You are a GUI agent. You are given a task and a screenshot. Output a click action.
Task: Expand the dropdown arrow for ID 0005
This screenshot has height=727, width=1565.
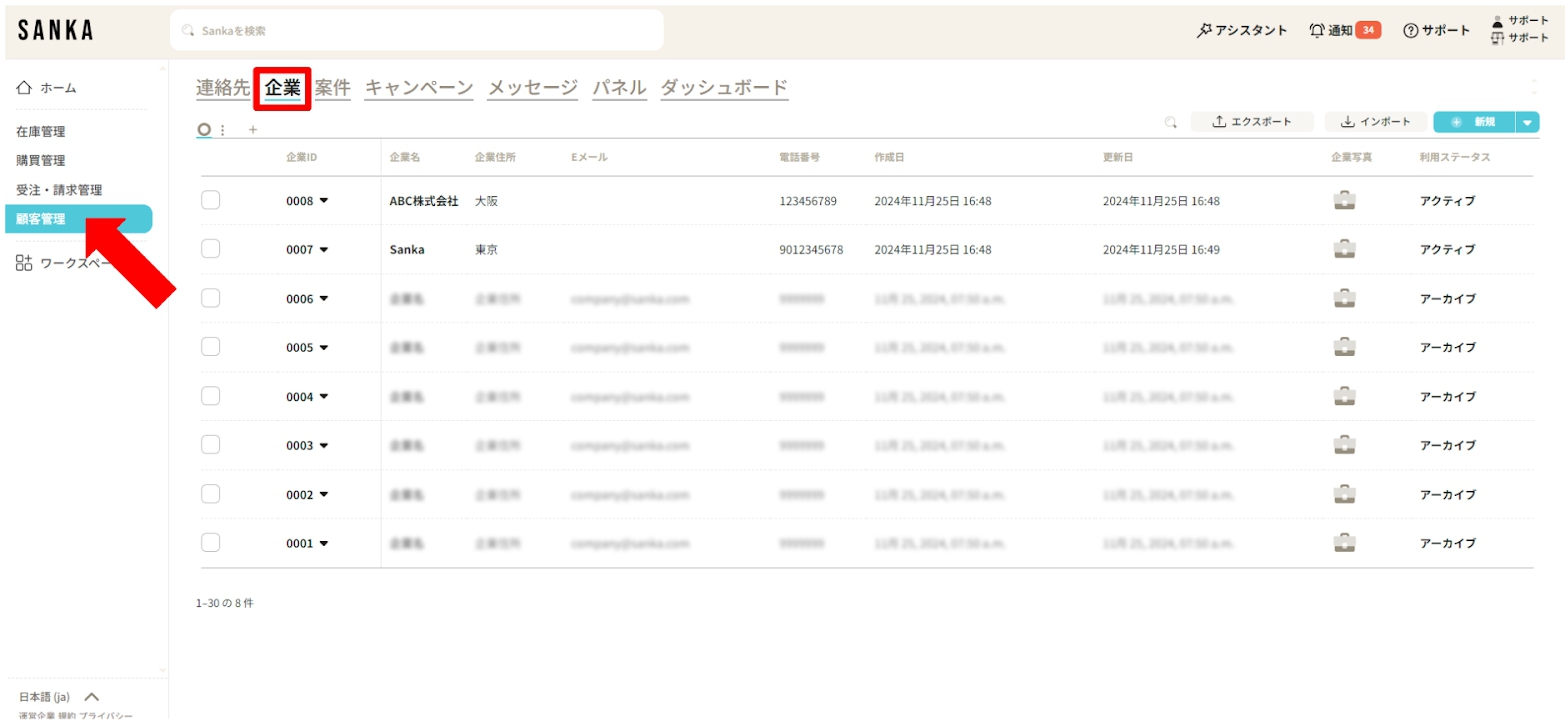click(x=324, y=347)
